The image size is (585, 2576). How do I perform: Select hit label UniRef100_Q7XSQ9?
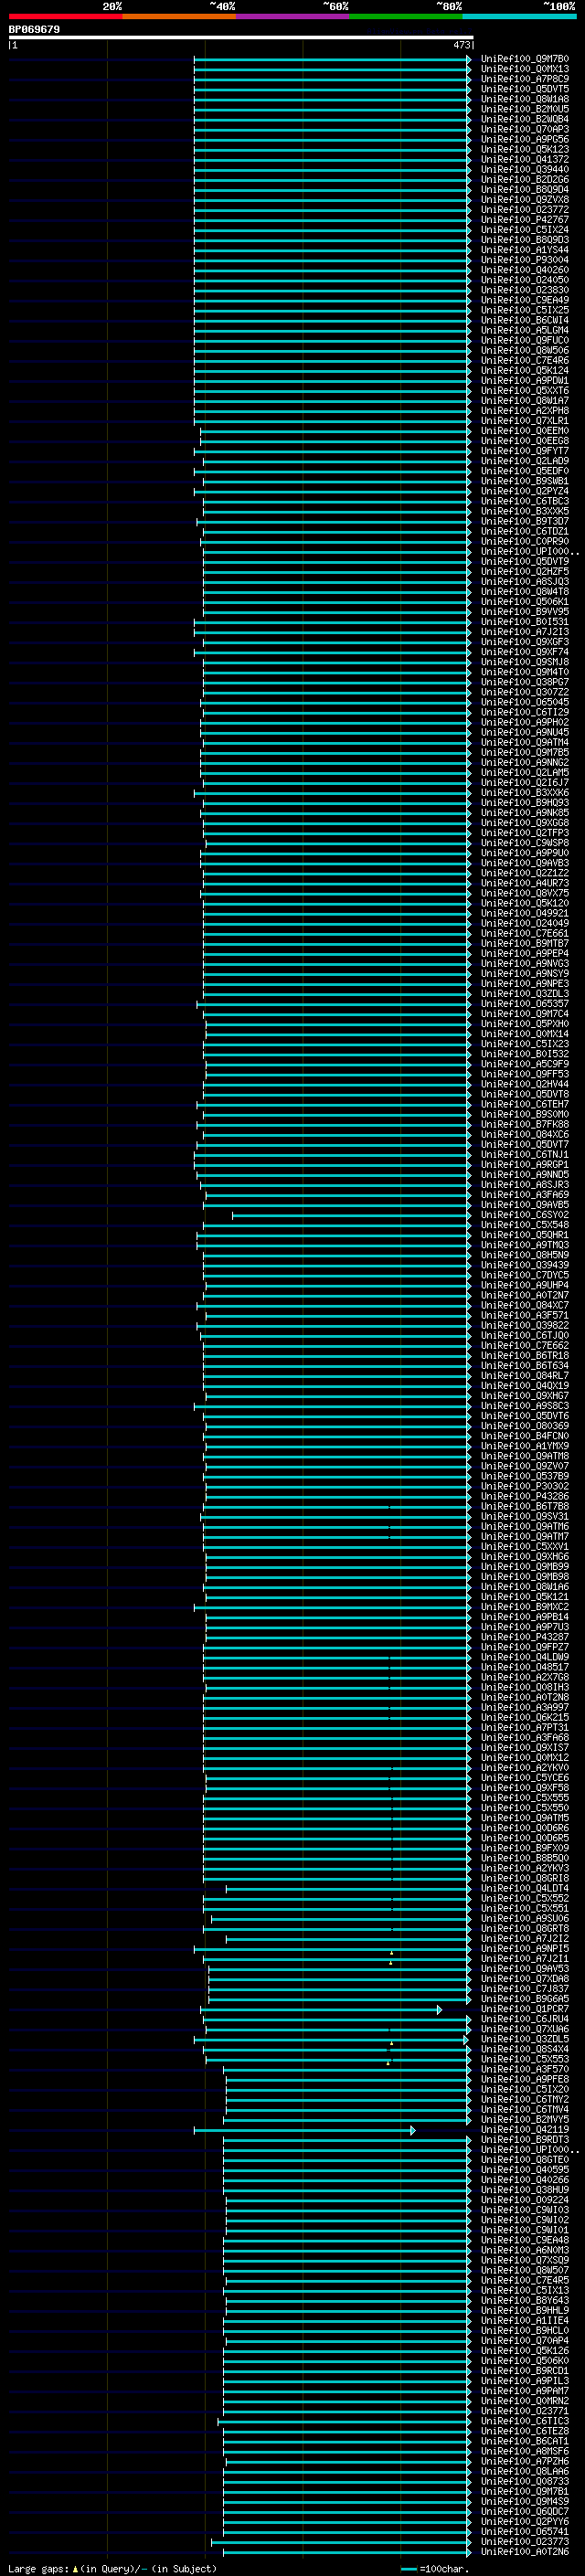(x=525, y=2260)
